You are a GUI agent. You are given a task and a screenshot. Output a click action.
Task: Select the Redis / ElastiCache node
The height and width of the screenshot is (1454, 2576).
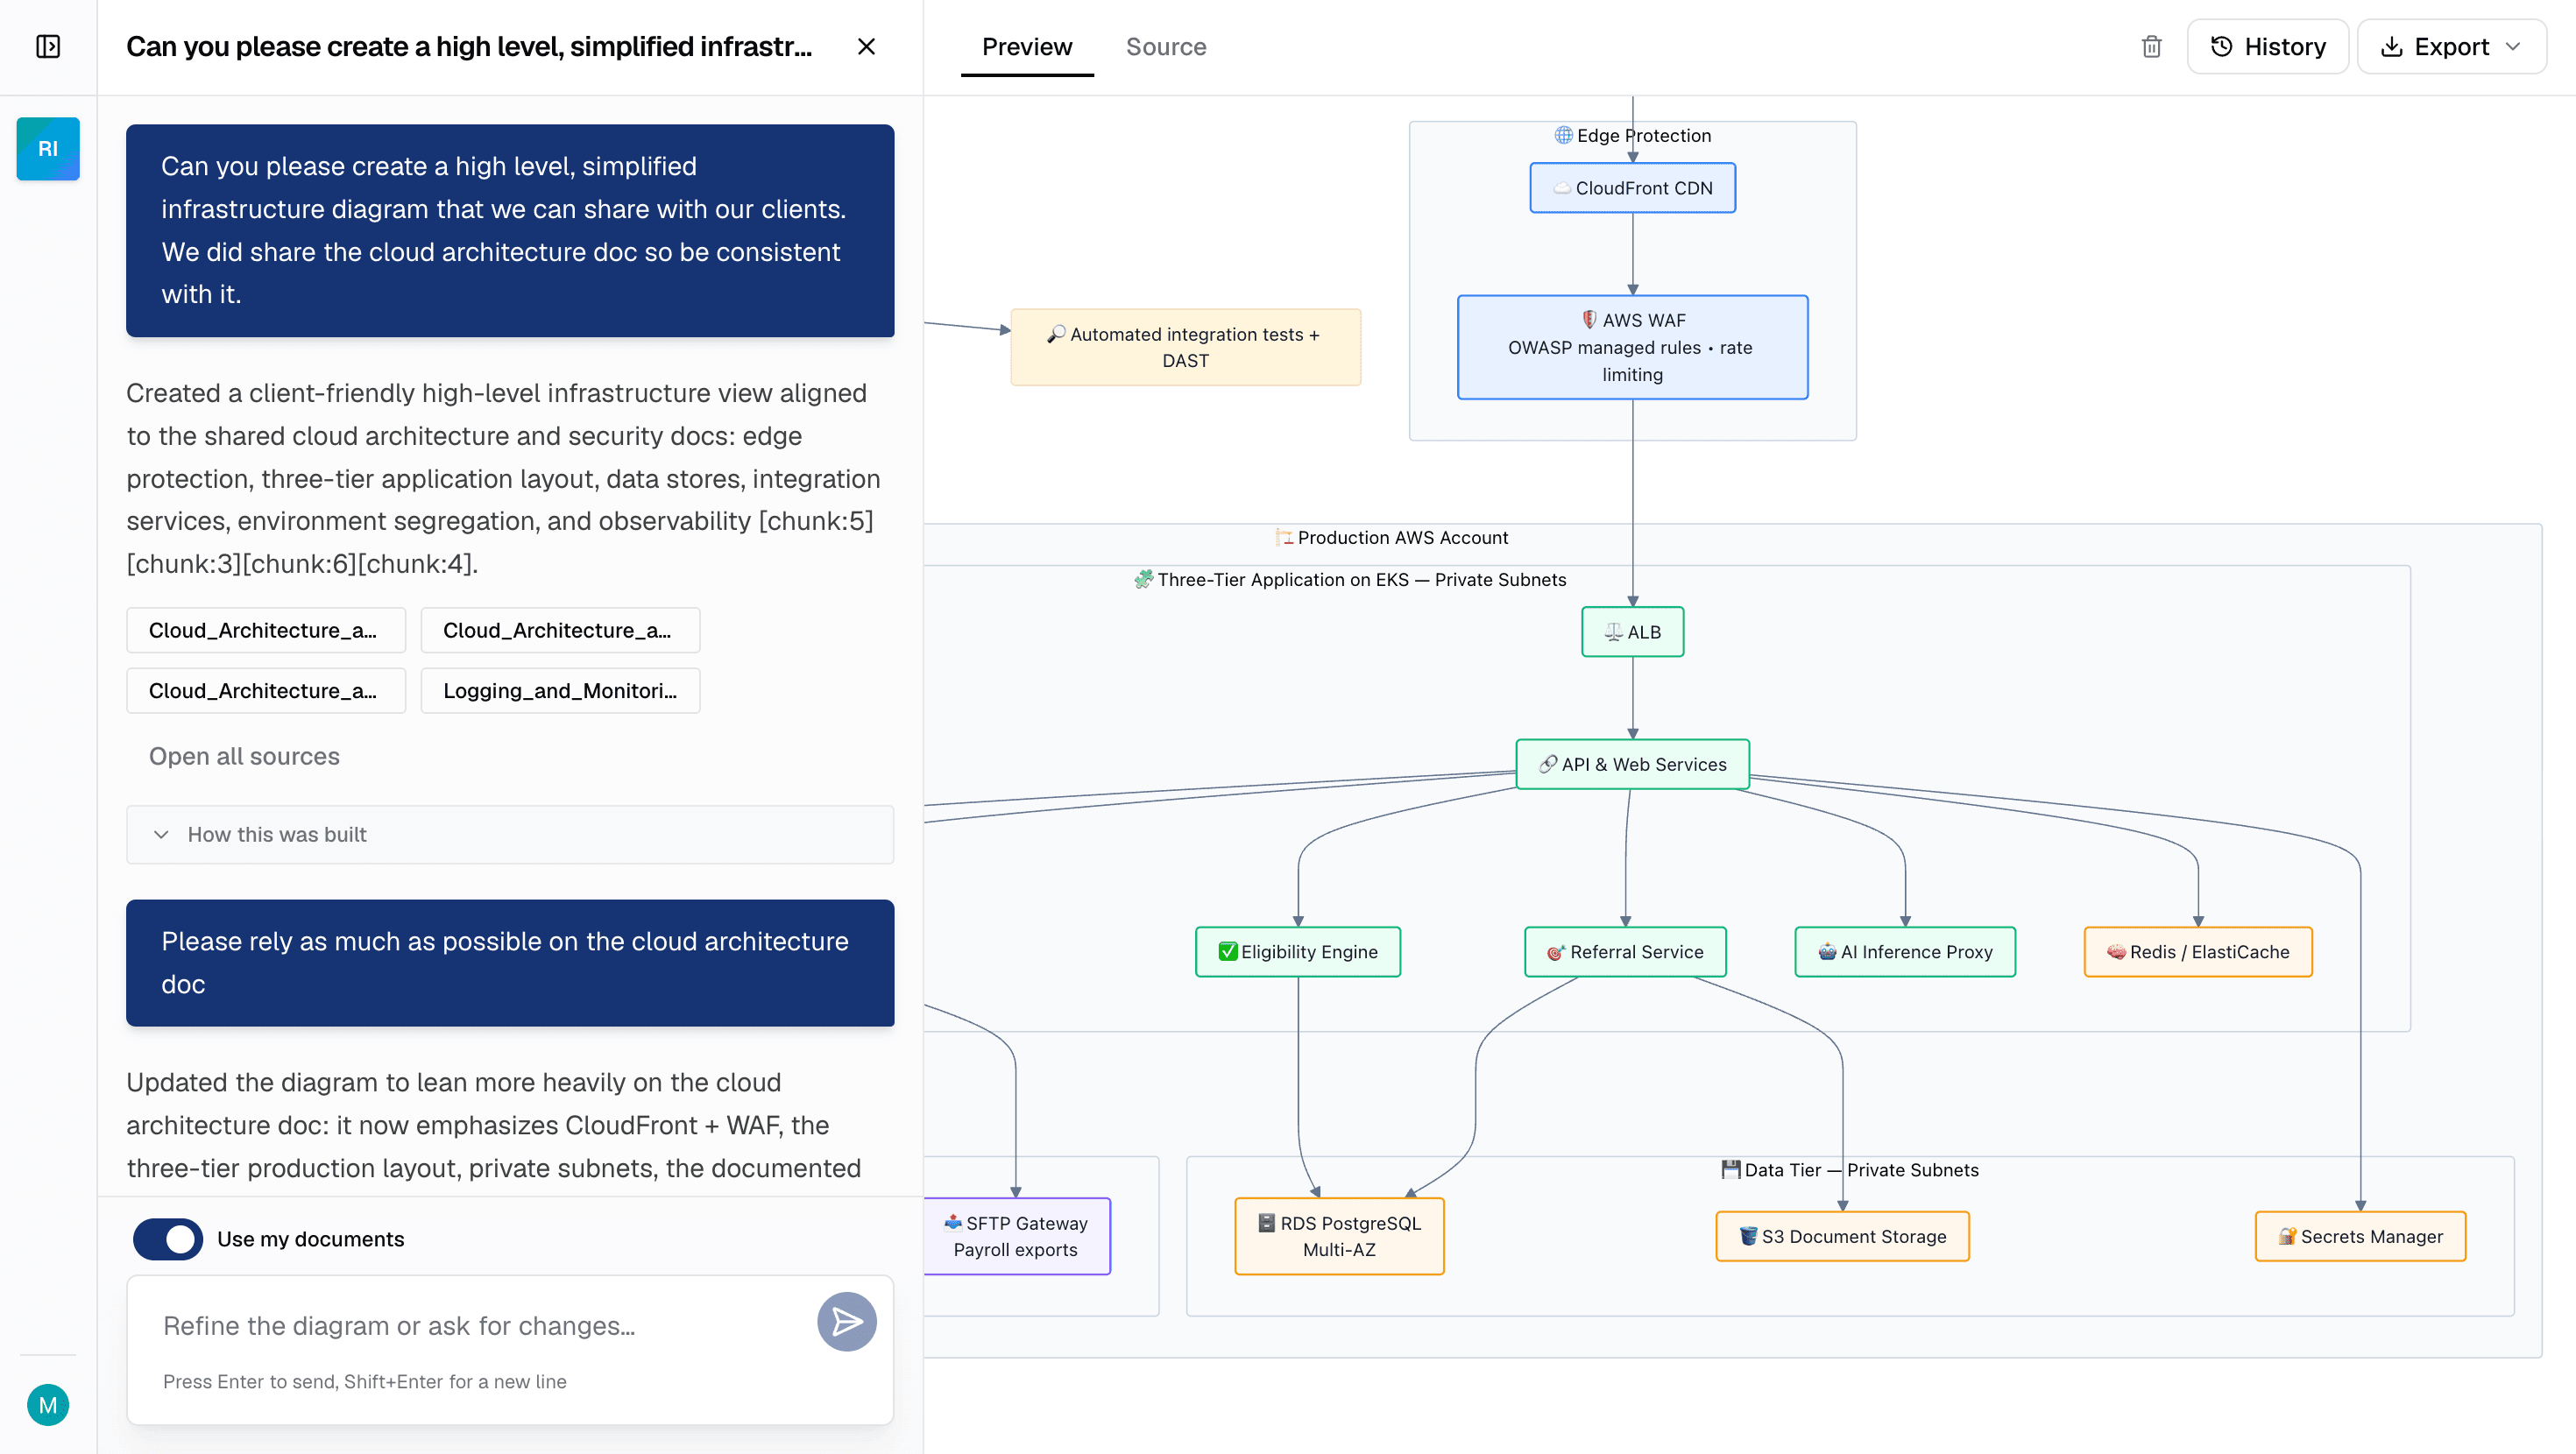coord(2198,952)
